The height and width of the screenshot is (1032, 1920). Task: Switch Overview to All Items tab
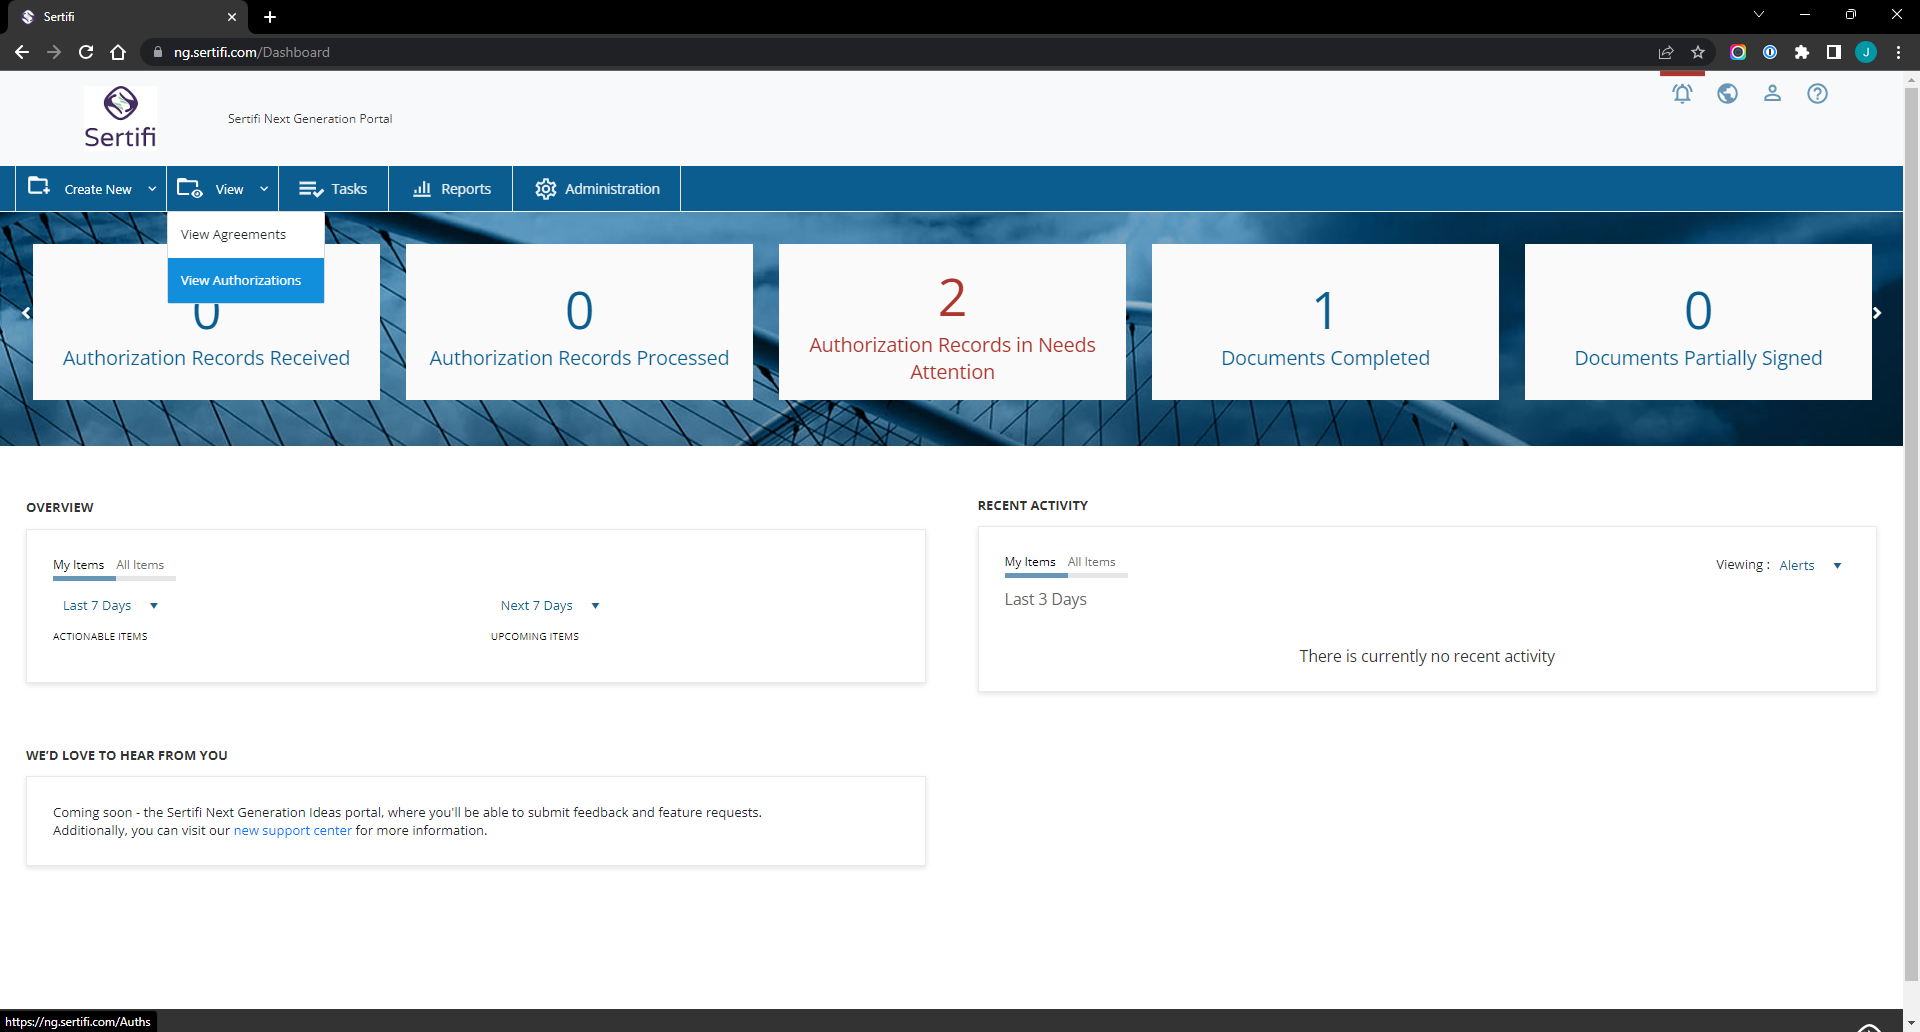[x=140, y=565]
